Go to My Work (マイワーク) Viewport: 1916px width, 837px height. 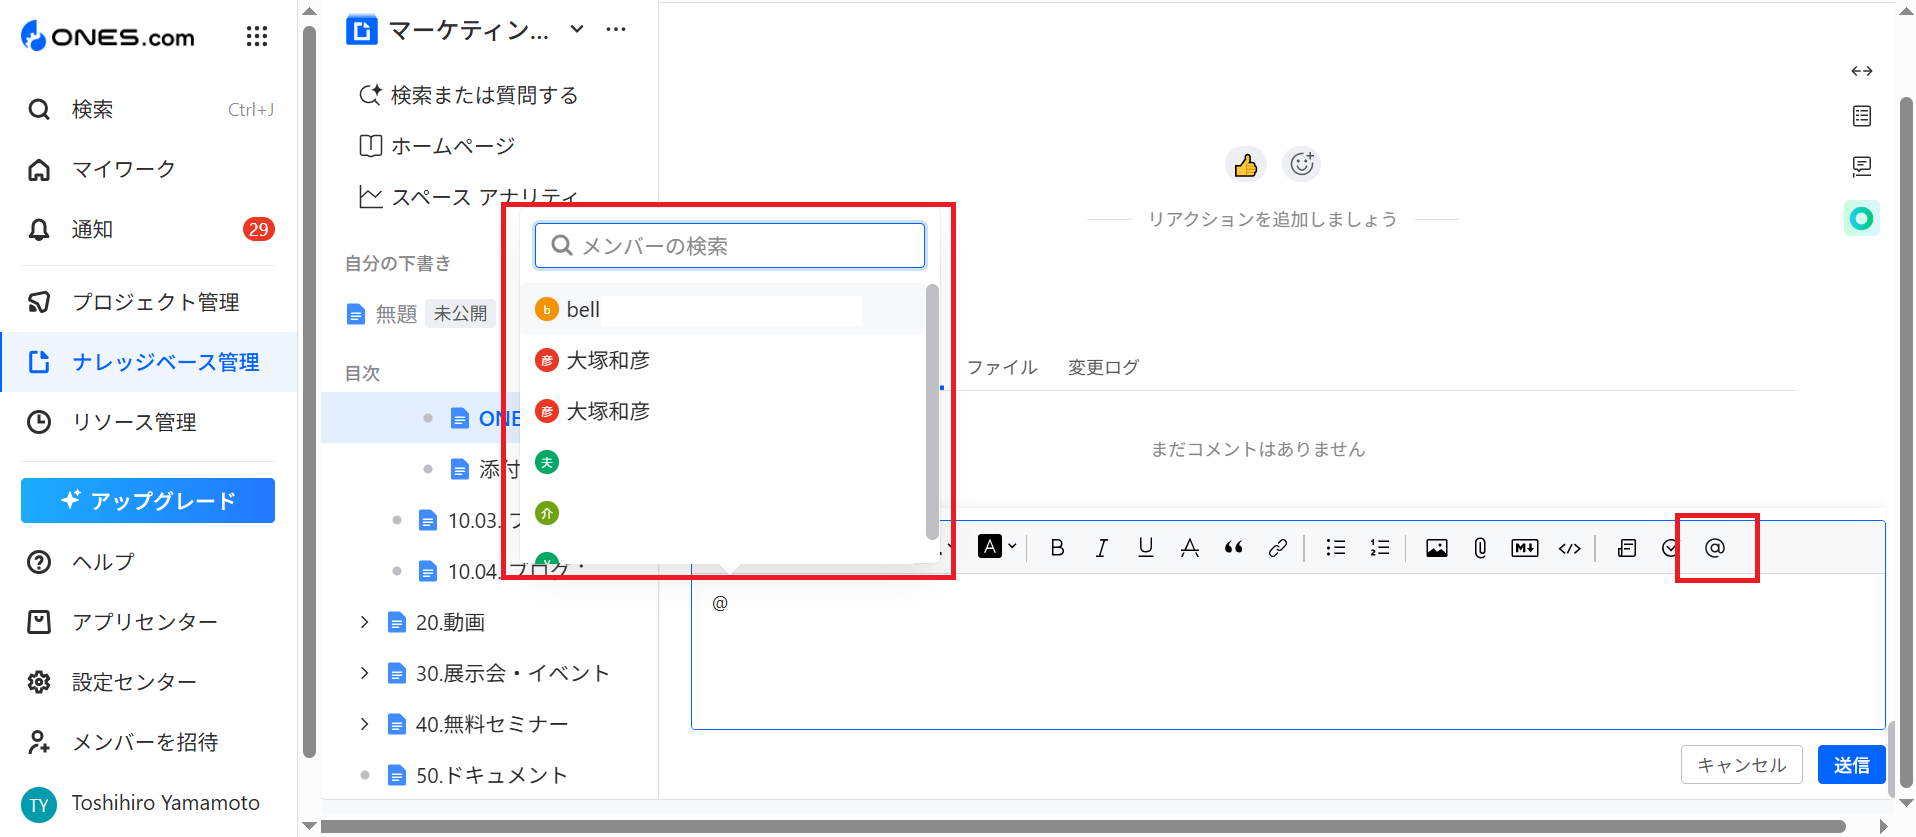pyautogui.click(x=150, y=169)
